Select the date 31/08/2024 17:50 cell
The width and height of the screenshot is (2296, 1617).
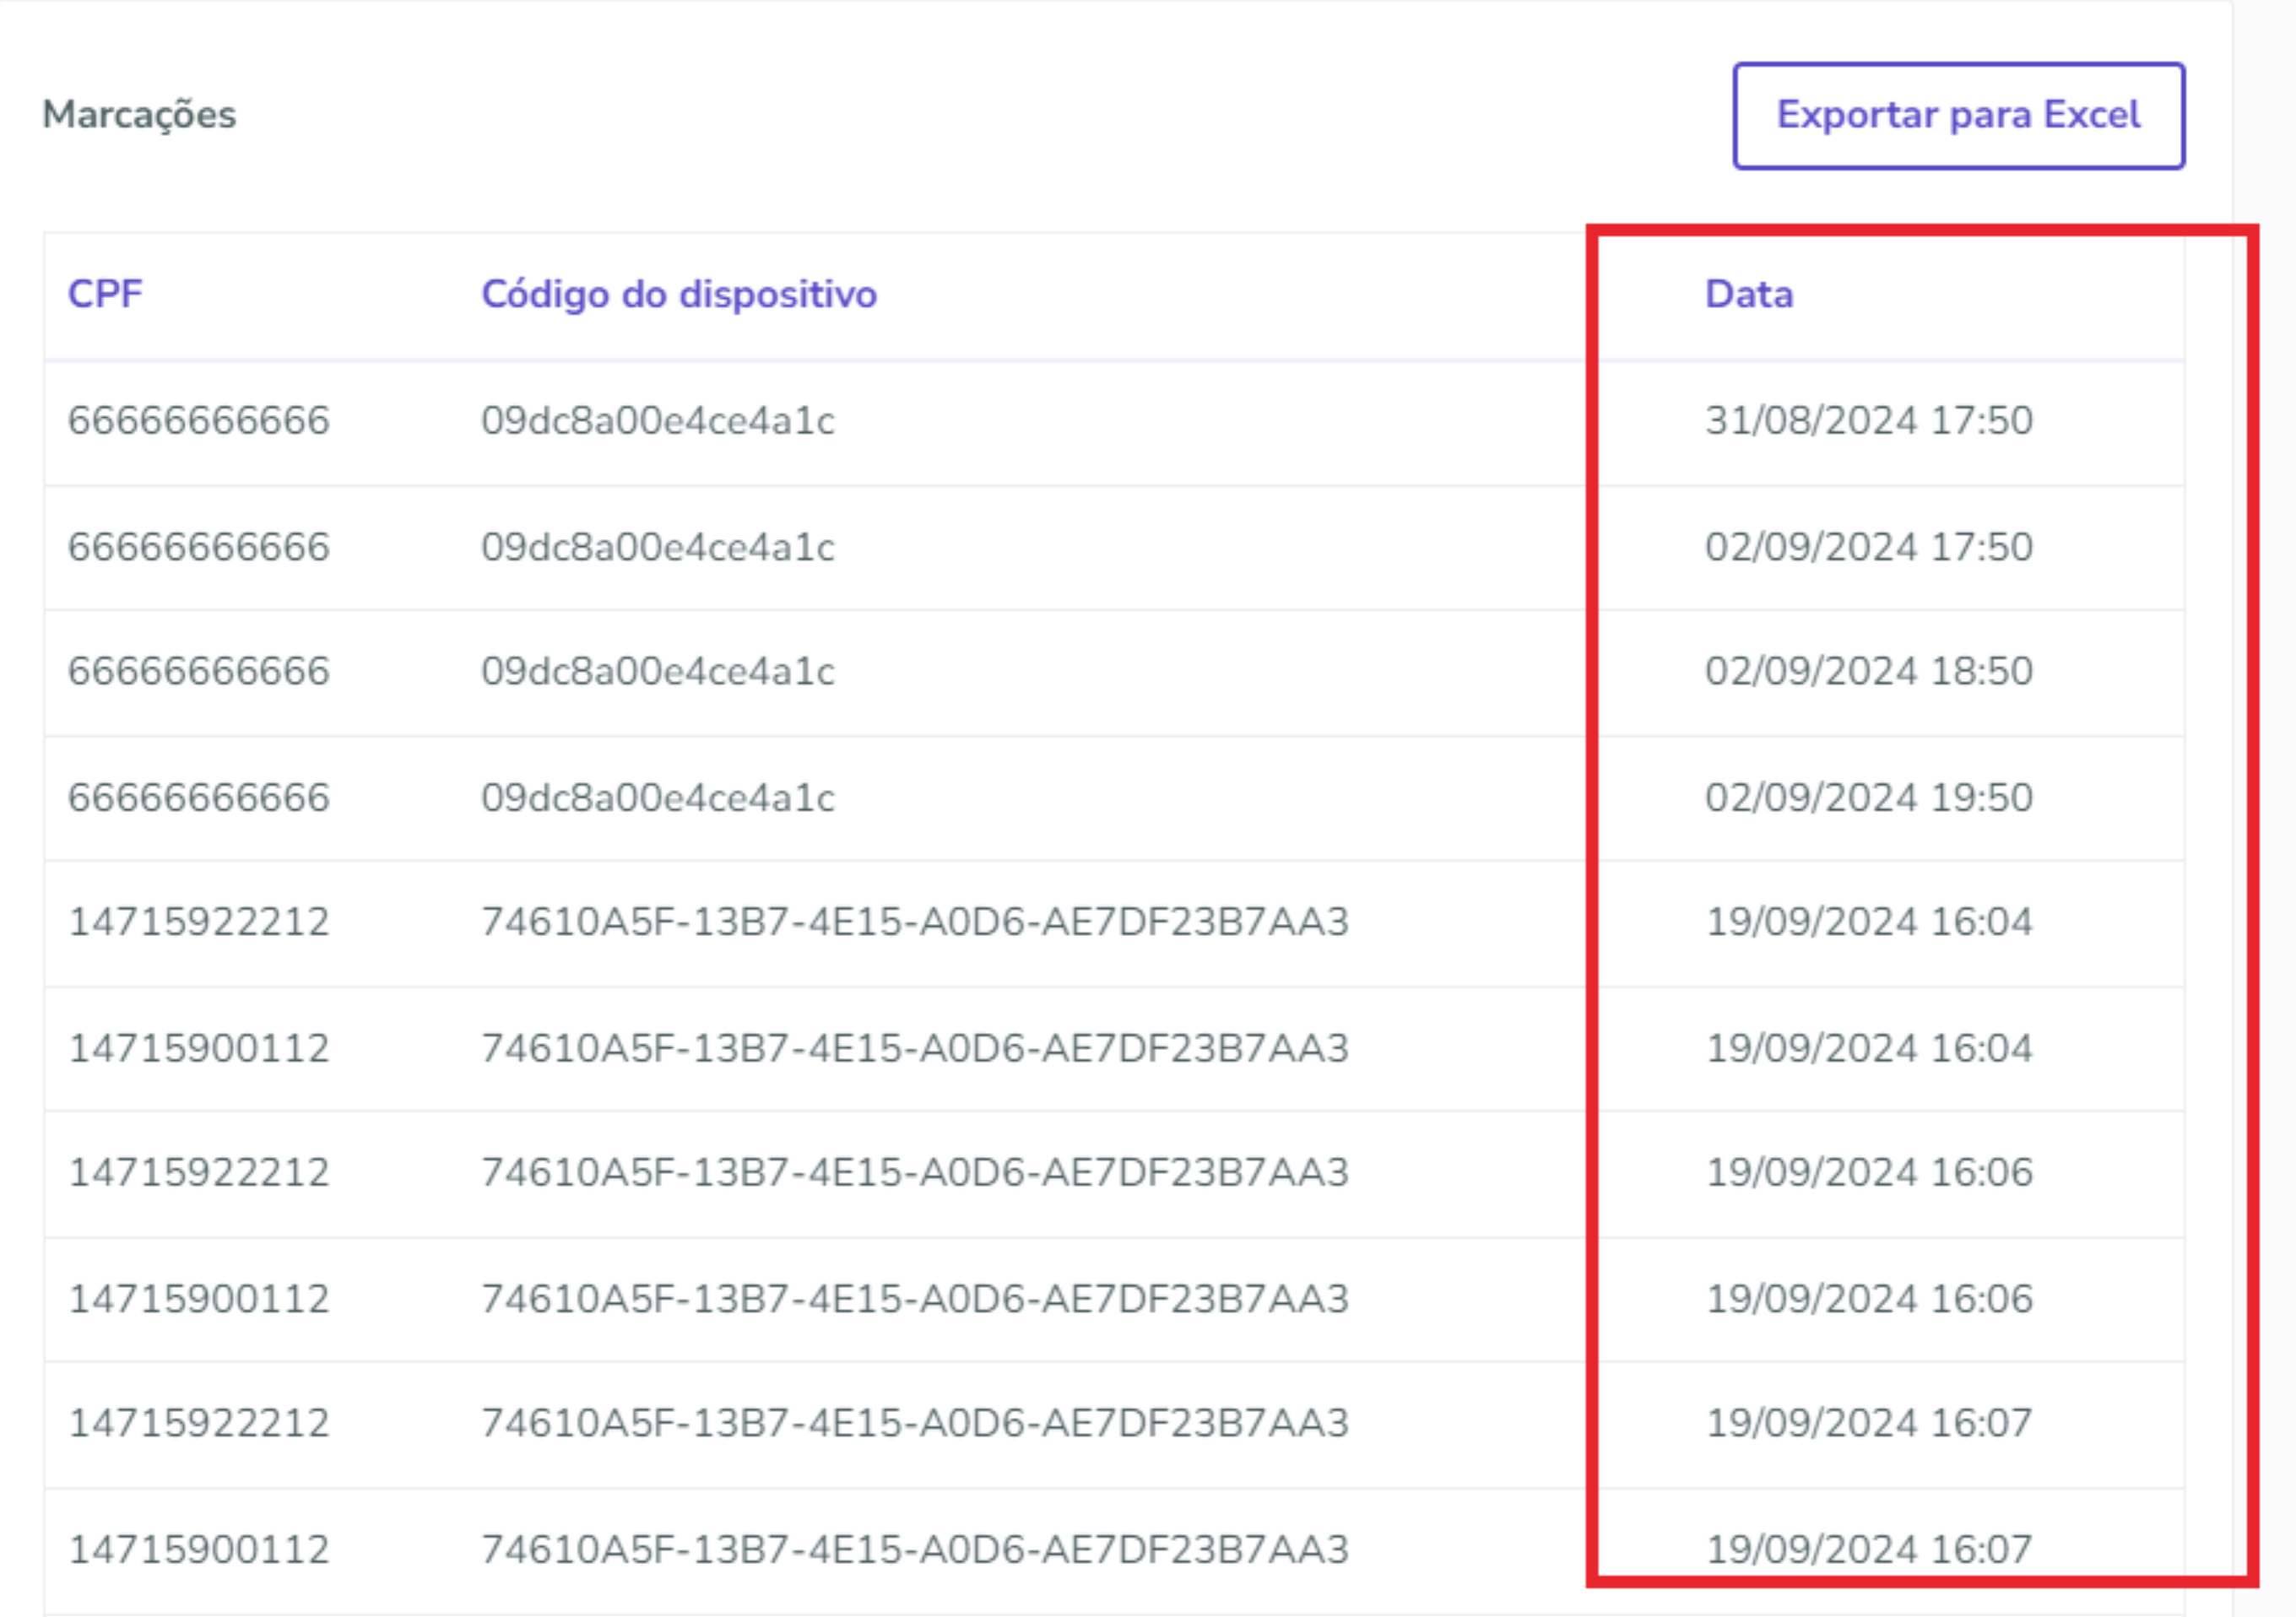pyautogui.click(x=1868, y=421)
